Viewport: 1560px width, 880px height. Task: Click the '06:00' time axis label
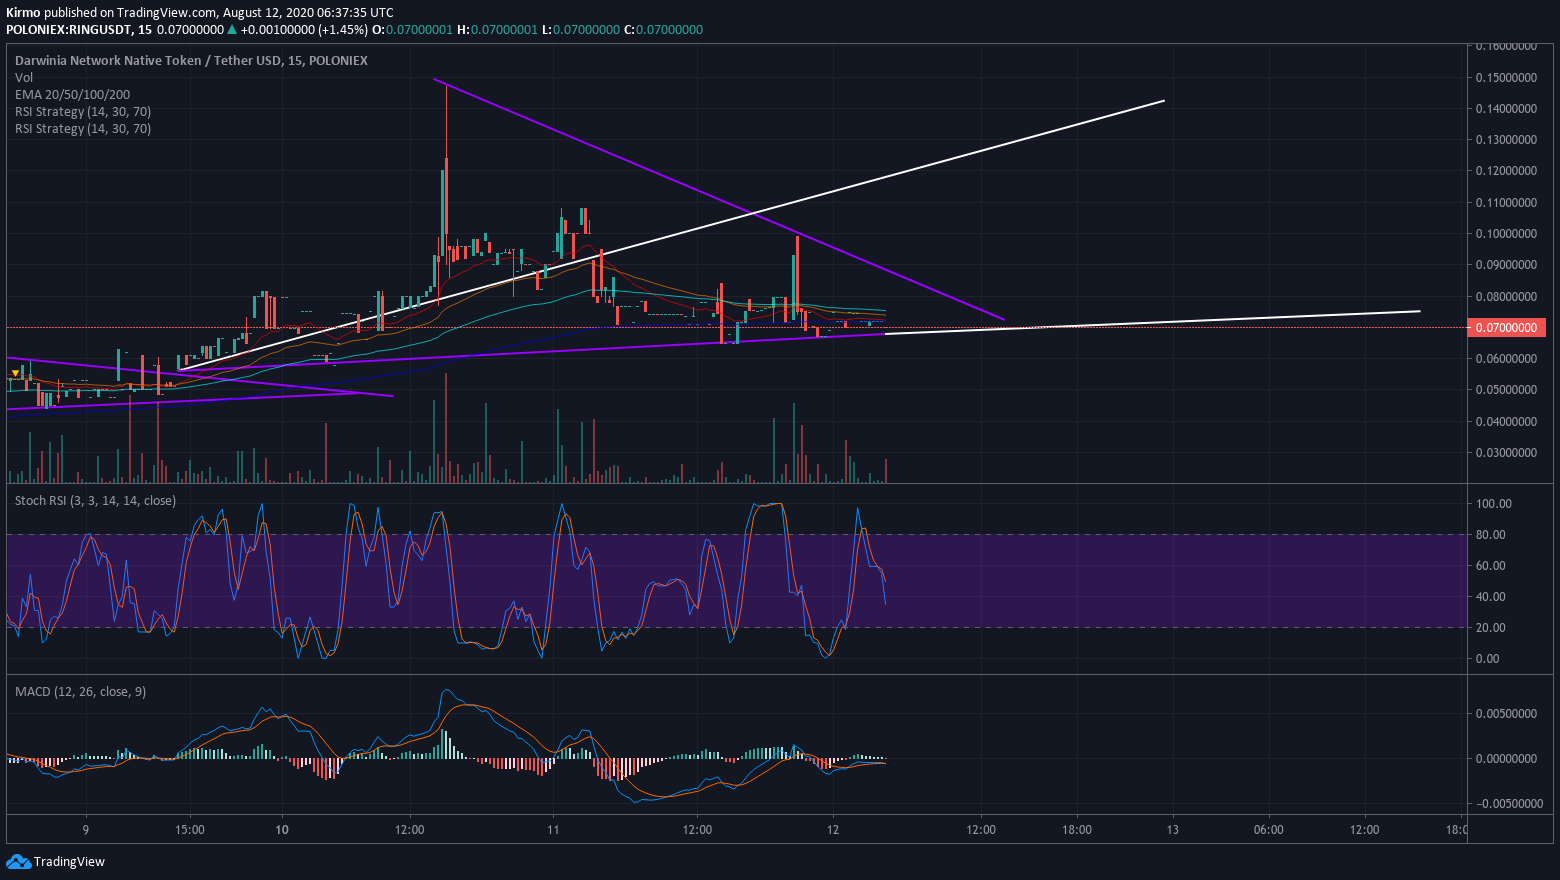click(x=1268, y=829)
